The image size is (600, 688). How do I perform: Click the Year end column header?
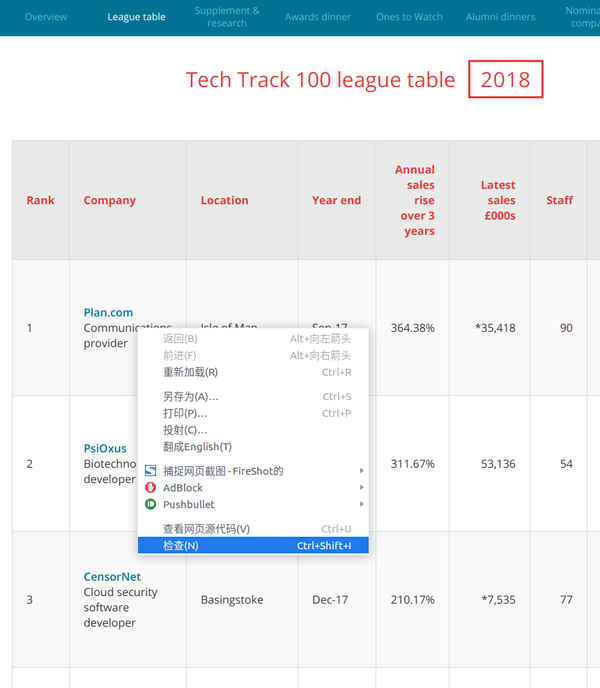[337, 201]
